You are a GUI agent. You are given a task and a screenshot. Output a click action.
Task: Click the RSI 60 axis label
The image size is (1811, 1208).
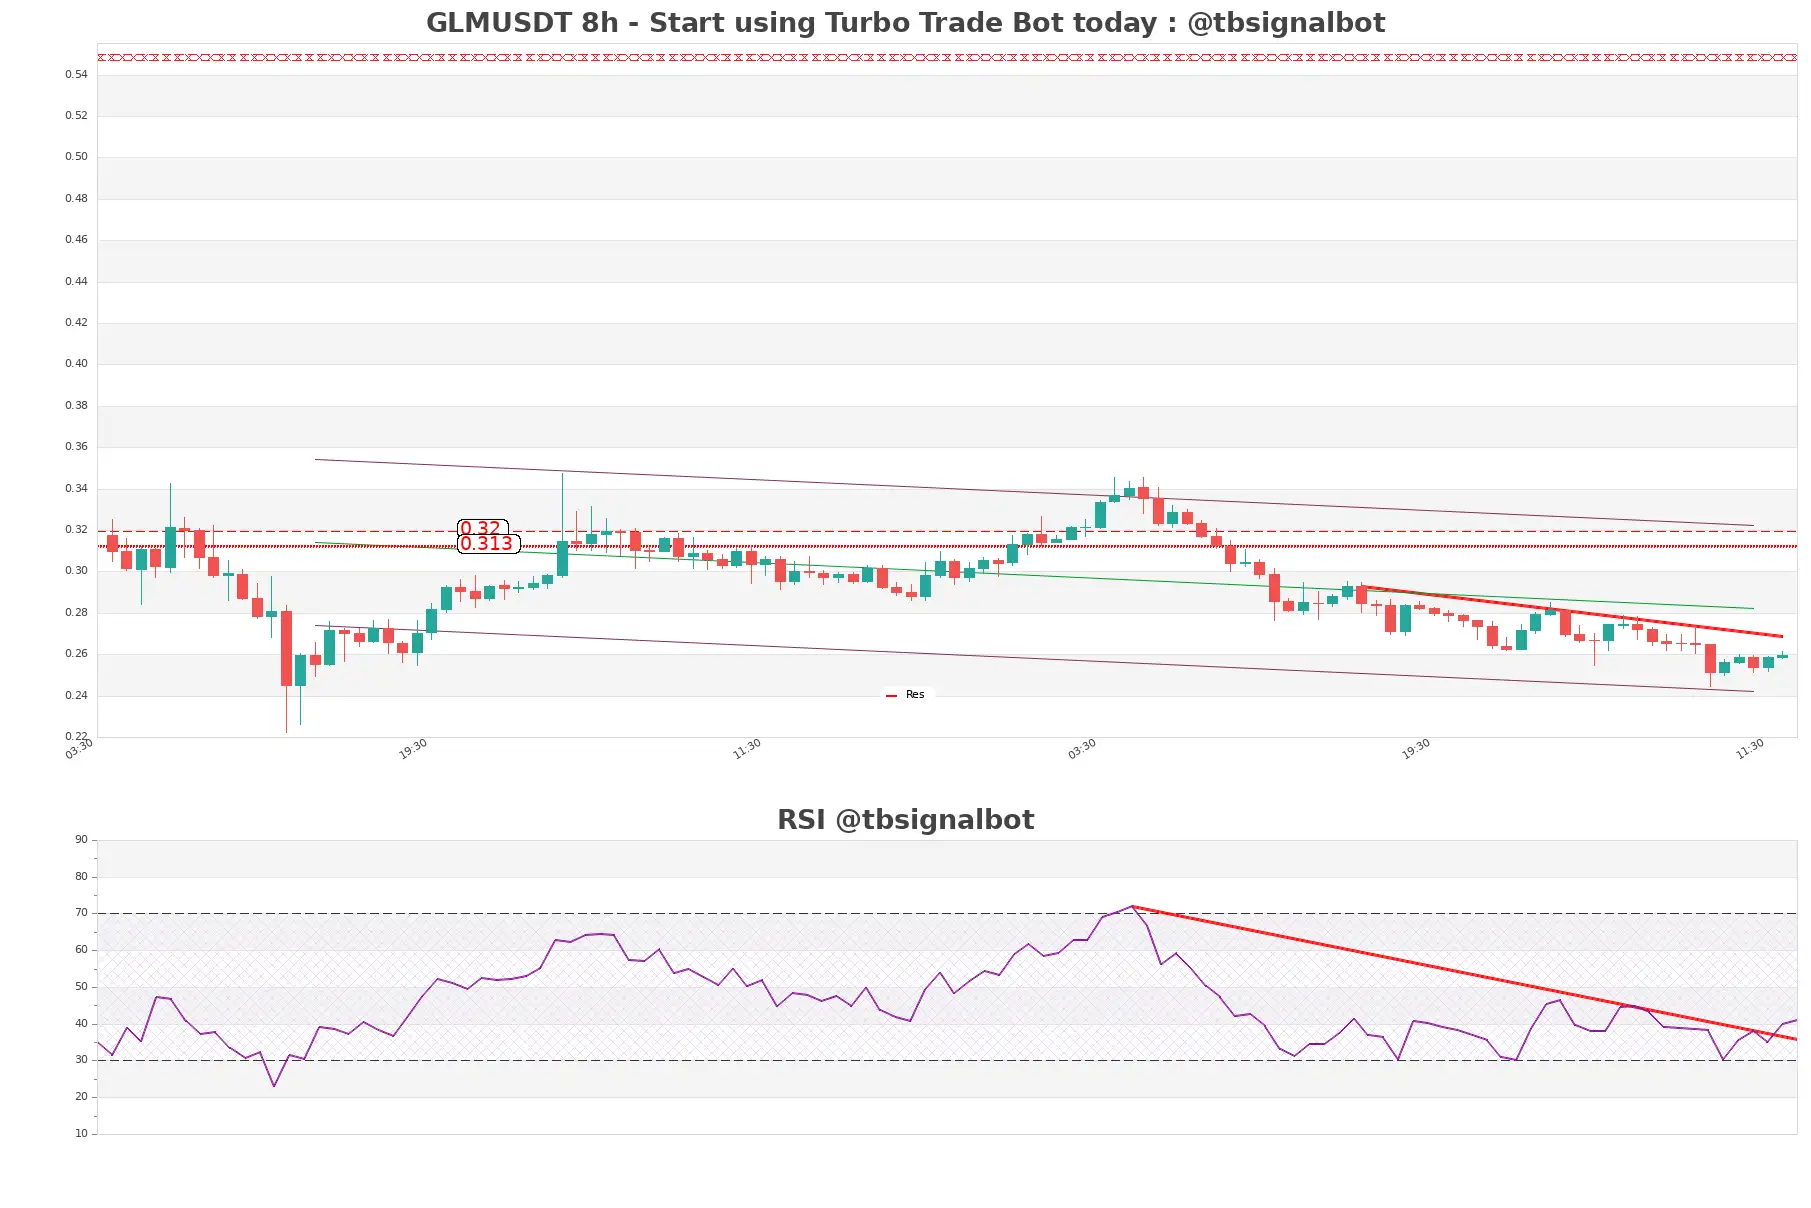[81, 950]
